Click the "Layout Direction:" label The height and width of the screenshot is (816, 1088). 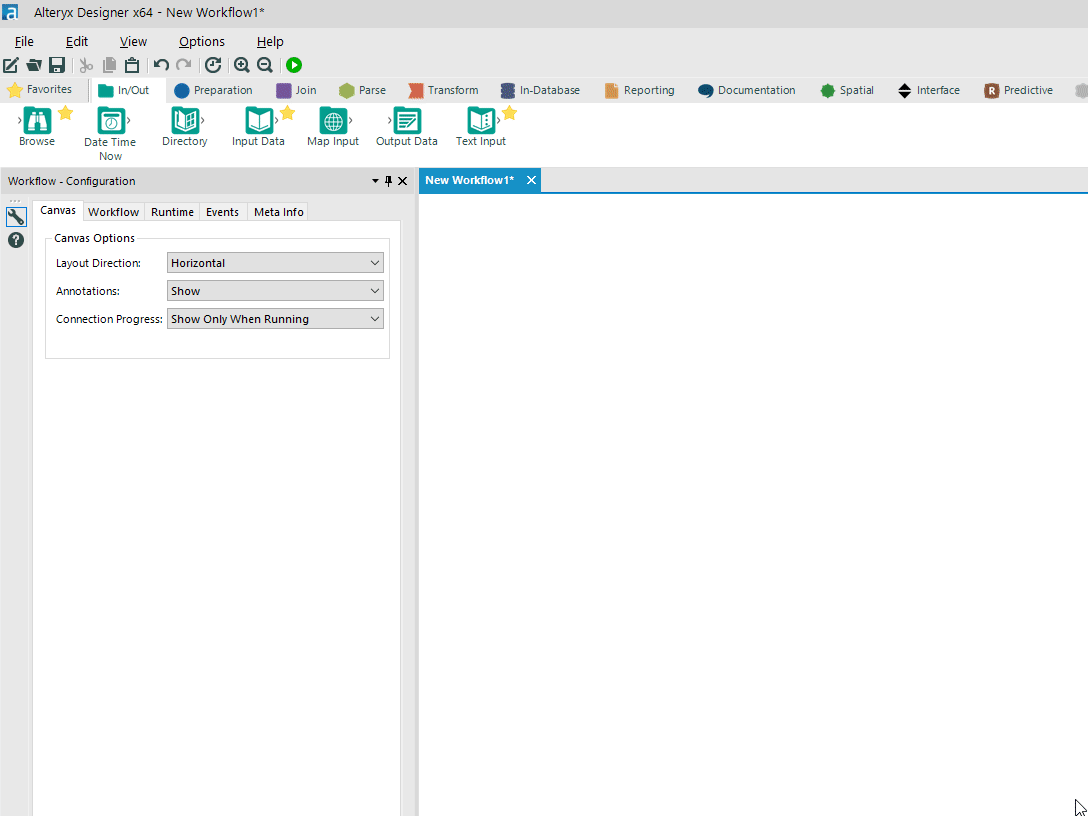(99, 263)
